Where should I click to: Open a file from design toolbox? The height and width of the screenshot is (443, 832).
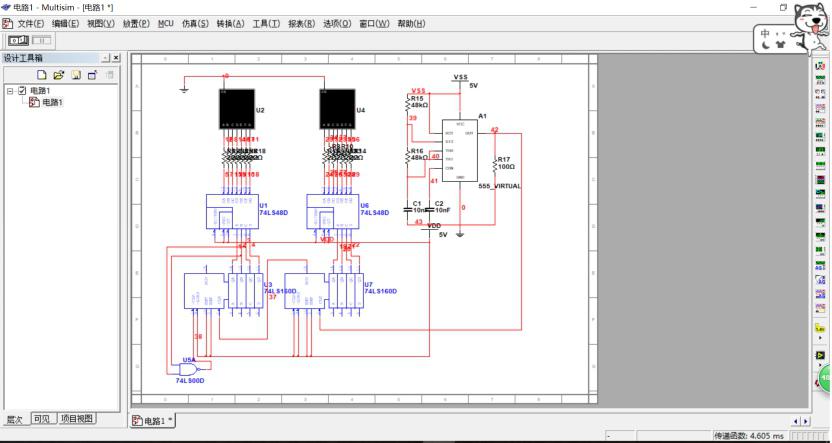[x=59, y=75]
